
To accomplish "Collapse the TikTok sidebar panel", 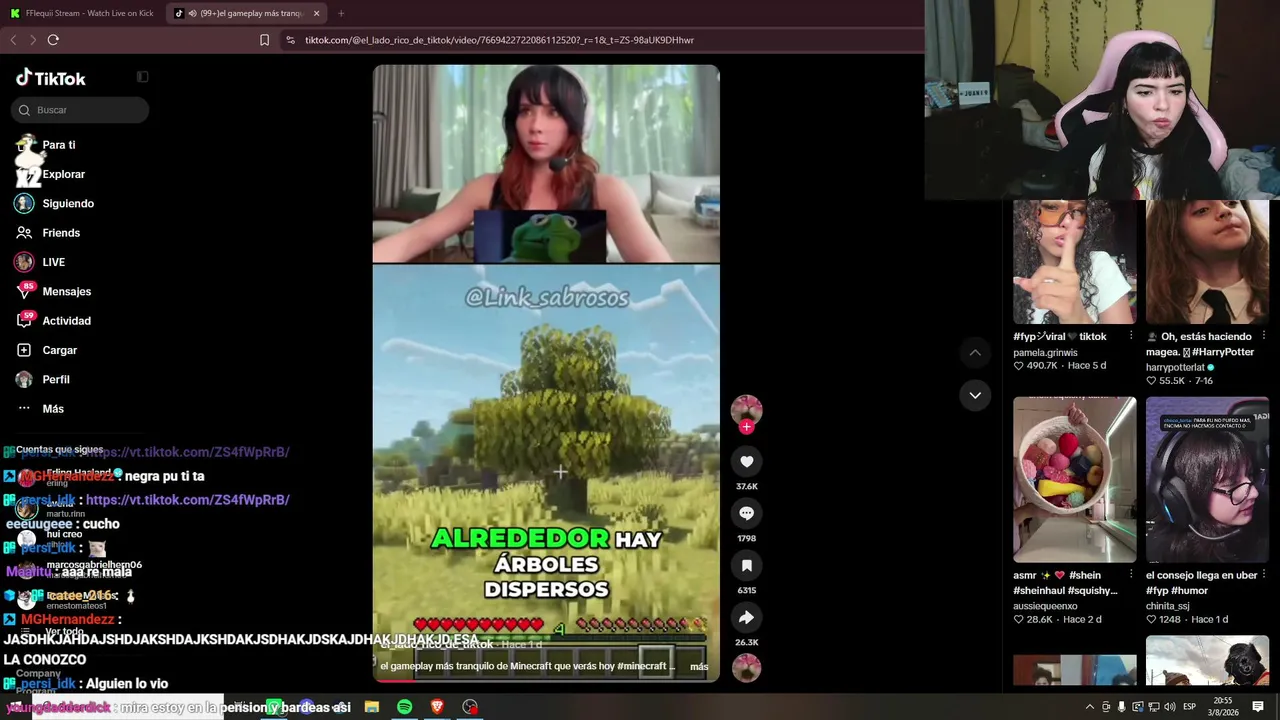I will pos(143,77).
